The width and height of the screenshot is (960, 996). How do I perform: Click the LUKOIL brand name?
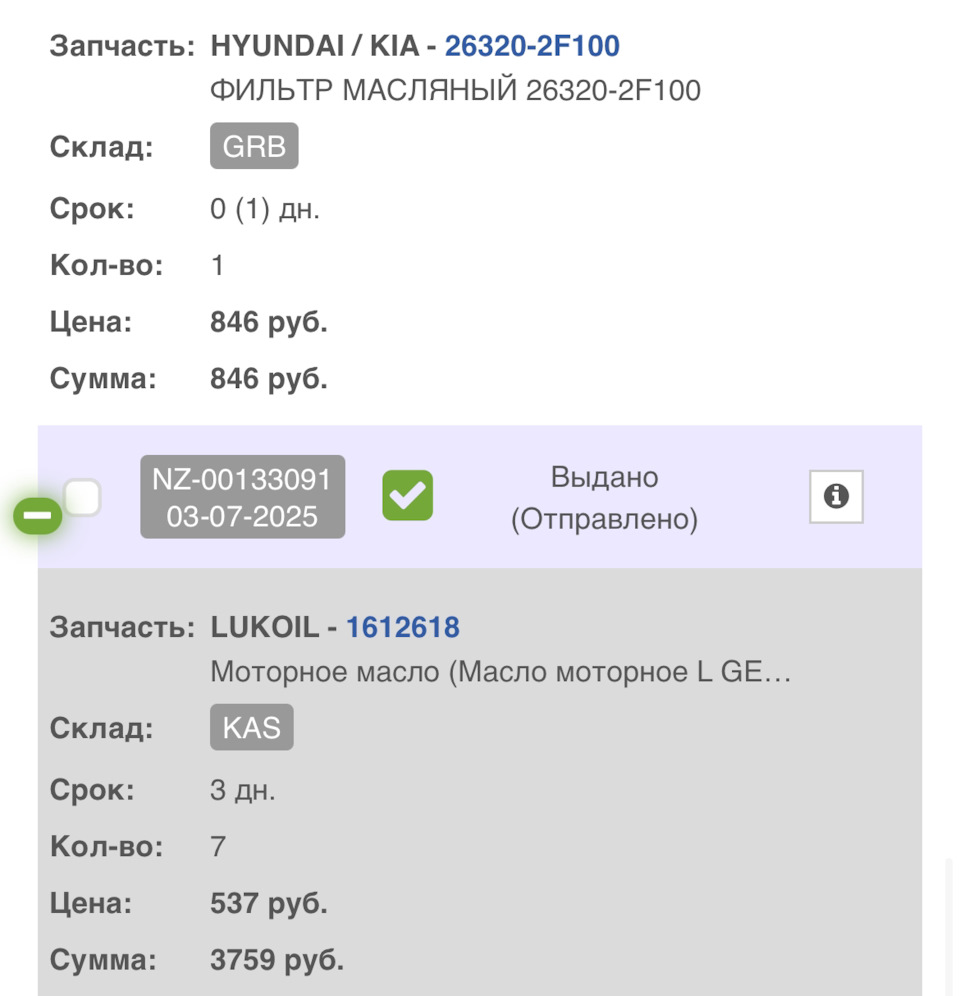(x=265, y=628)
